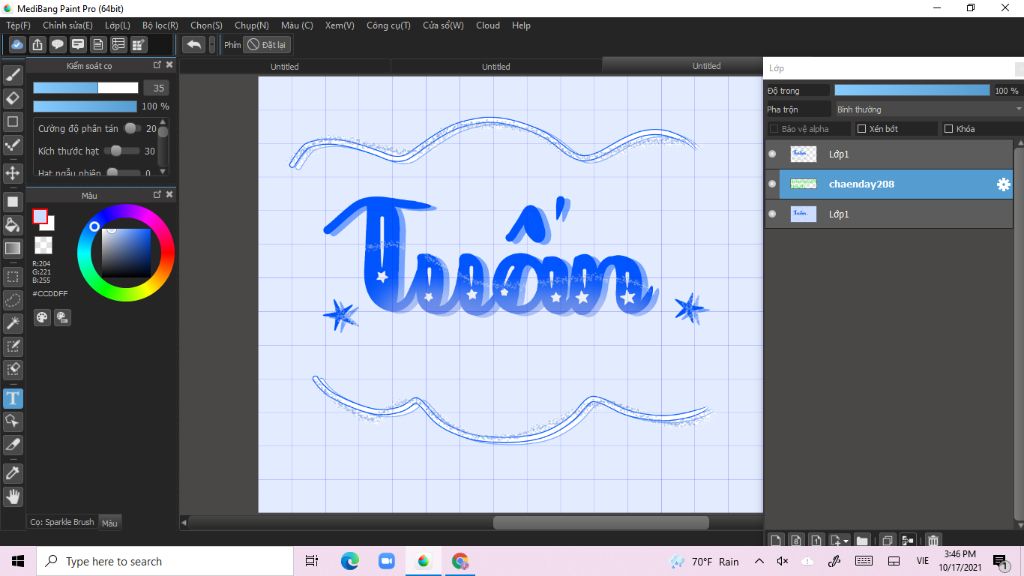
Task: Toggle the Bảo vệ alpha checkbox
Action: pyautogui.click(x=774, y=129)
